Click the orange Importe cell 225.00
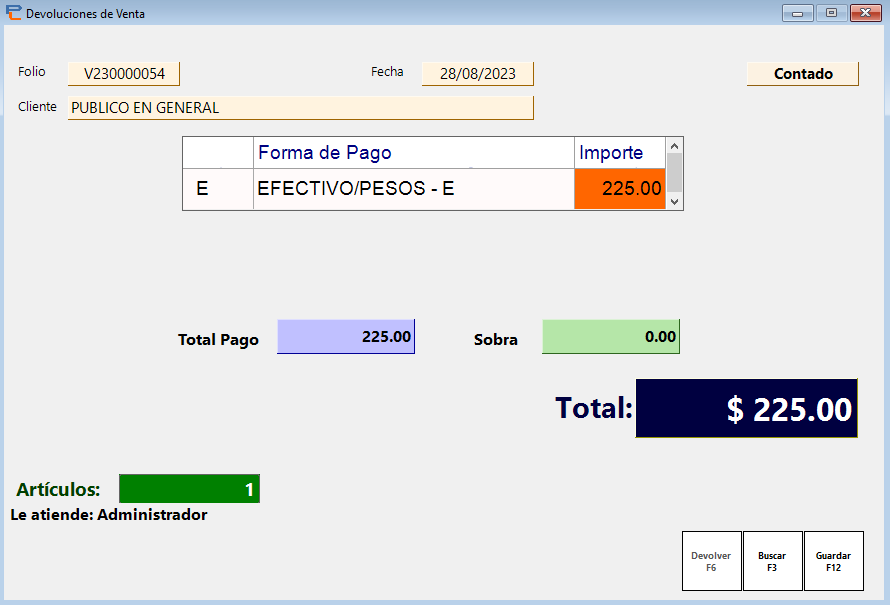Image resolution: width=890 pixels, height=605 pixels. (620, 188)
